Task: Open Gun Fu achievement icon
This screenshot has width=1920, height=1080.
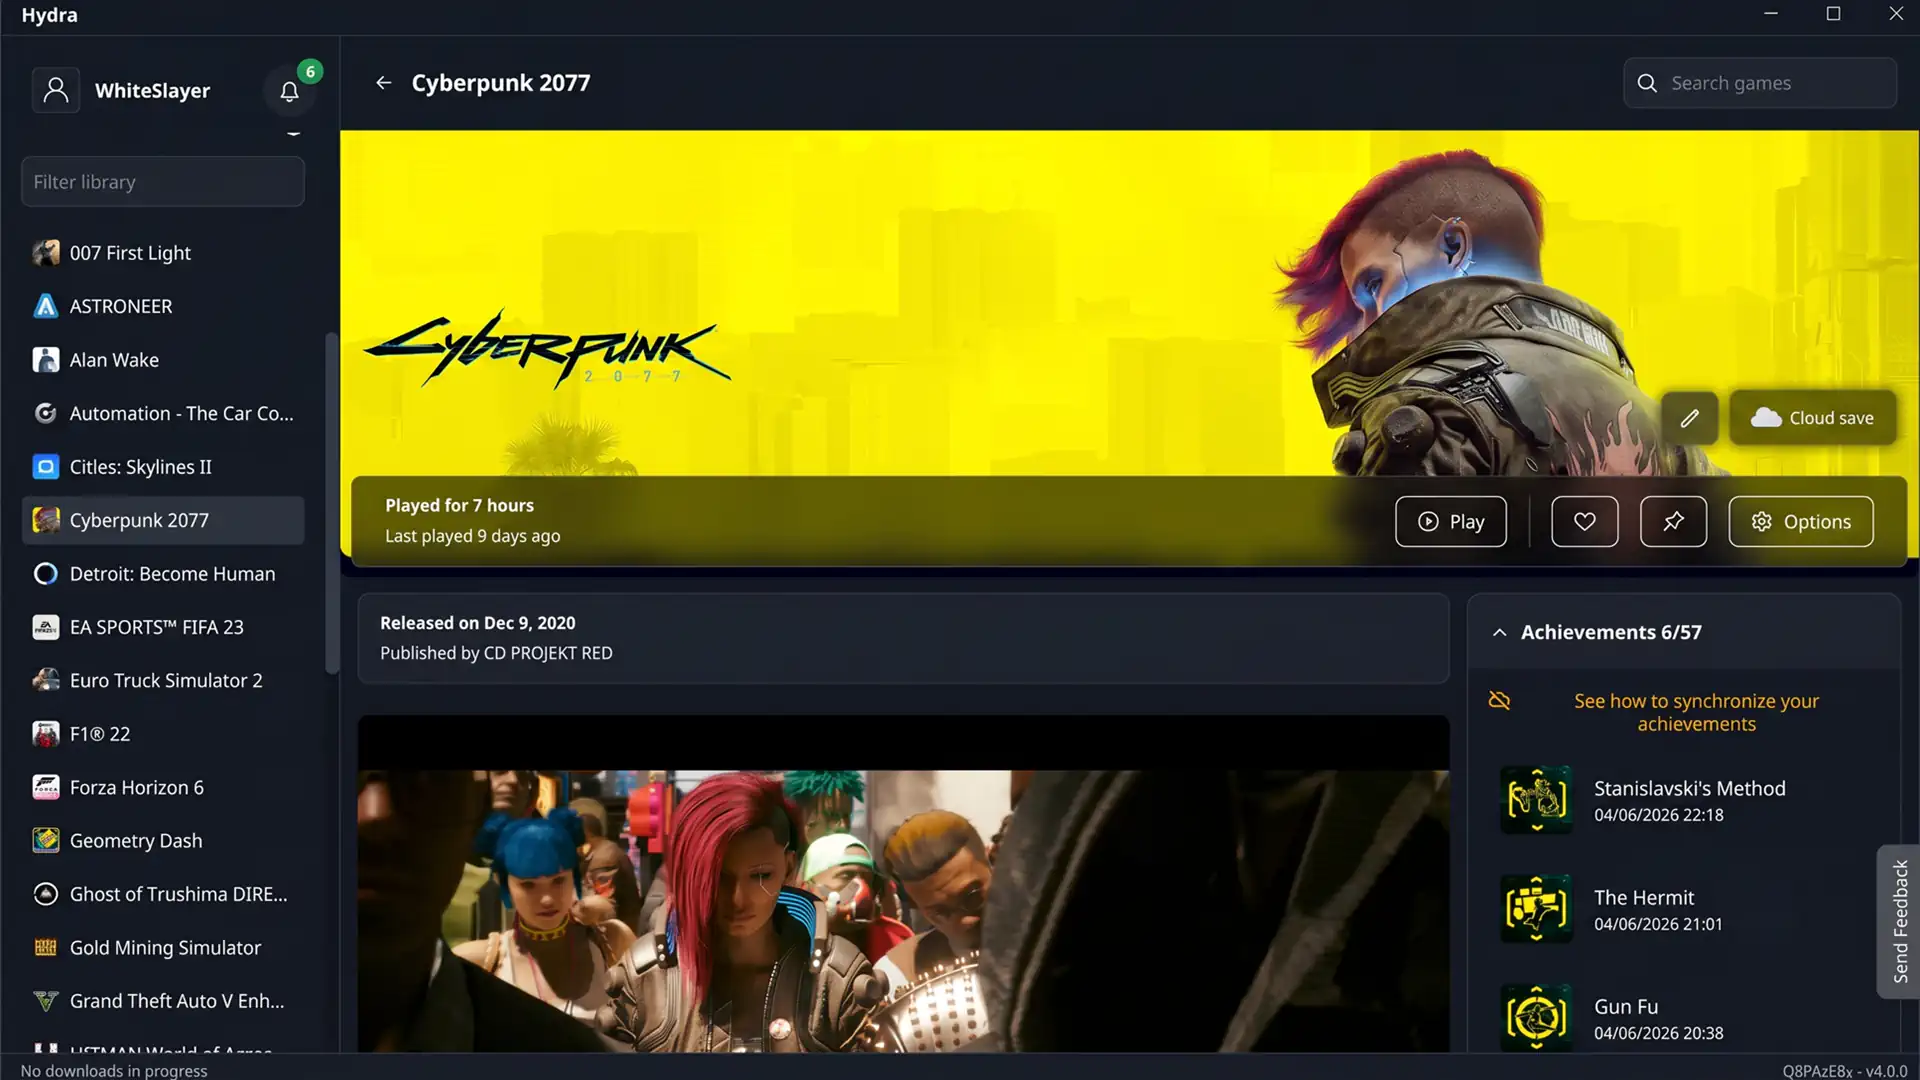Action: click(1537, 1017)
